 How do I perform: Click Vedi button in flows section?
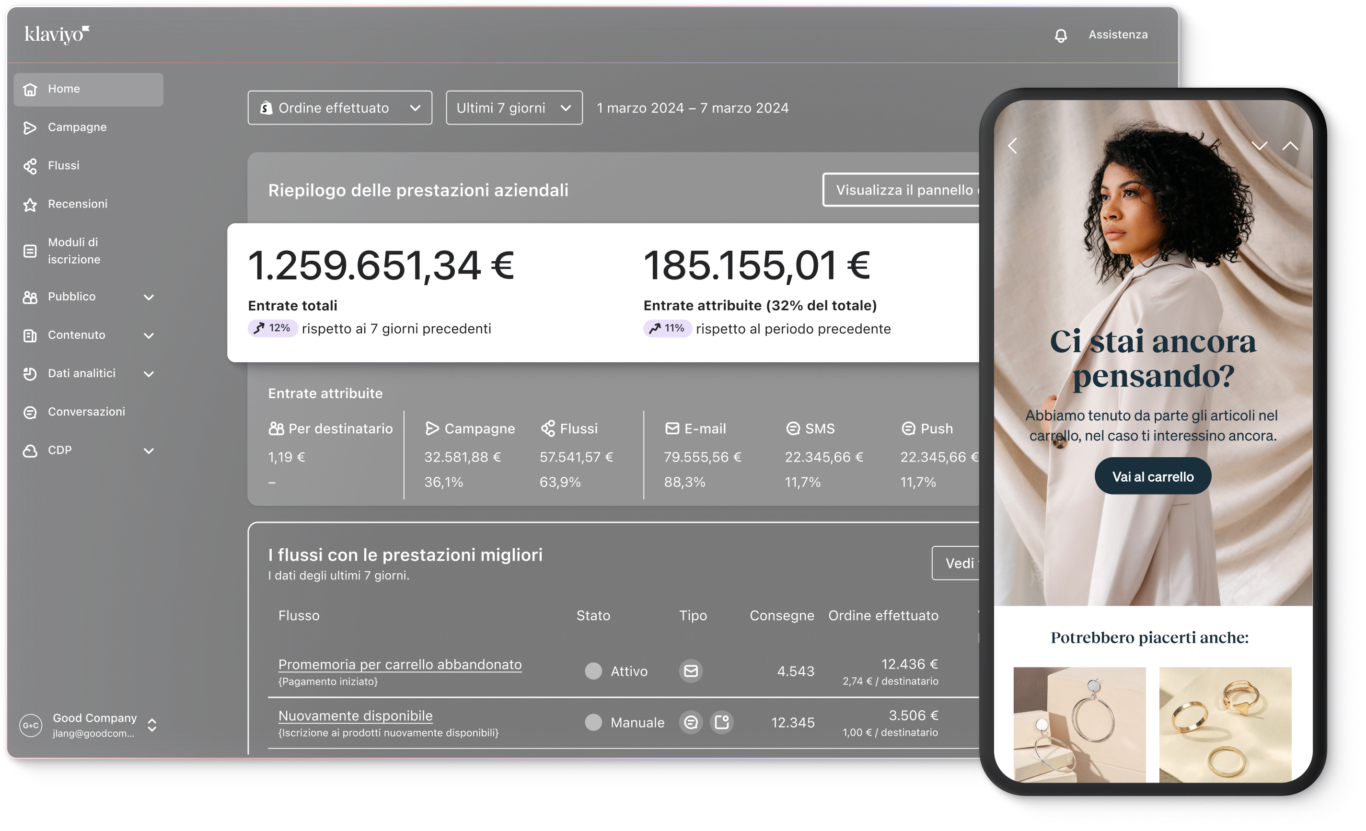956,563
